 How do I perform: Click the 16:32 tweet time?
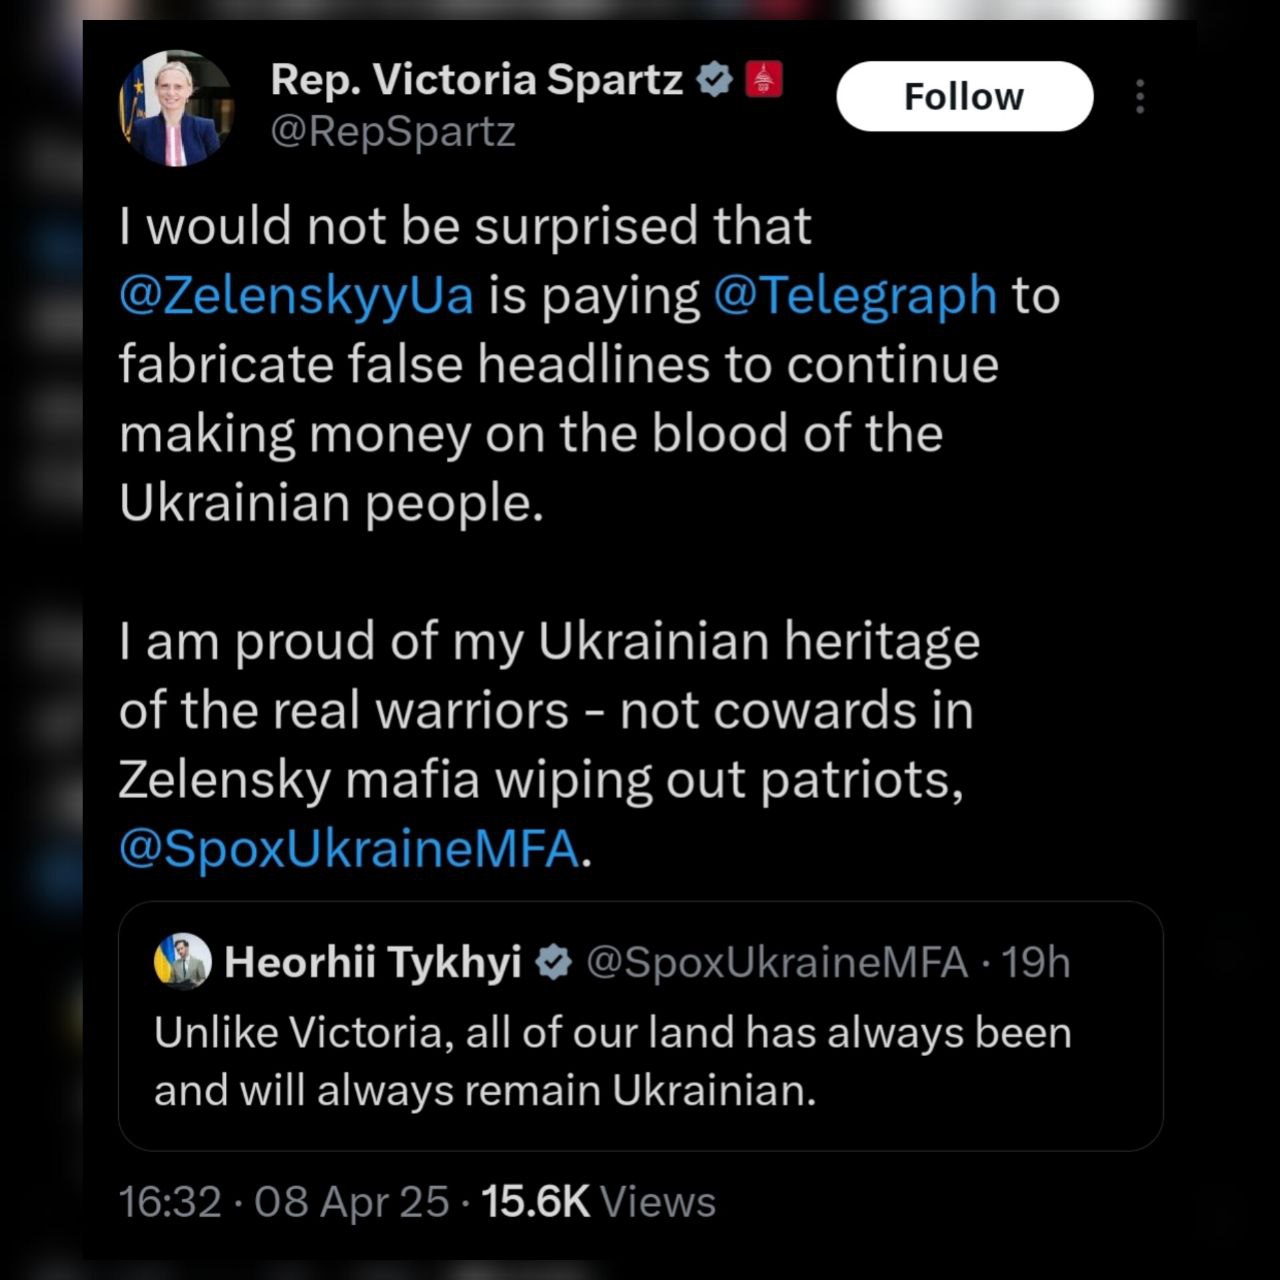coord(170,1201)
